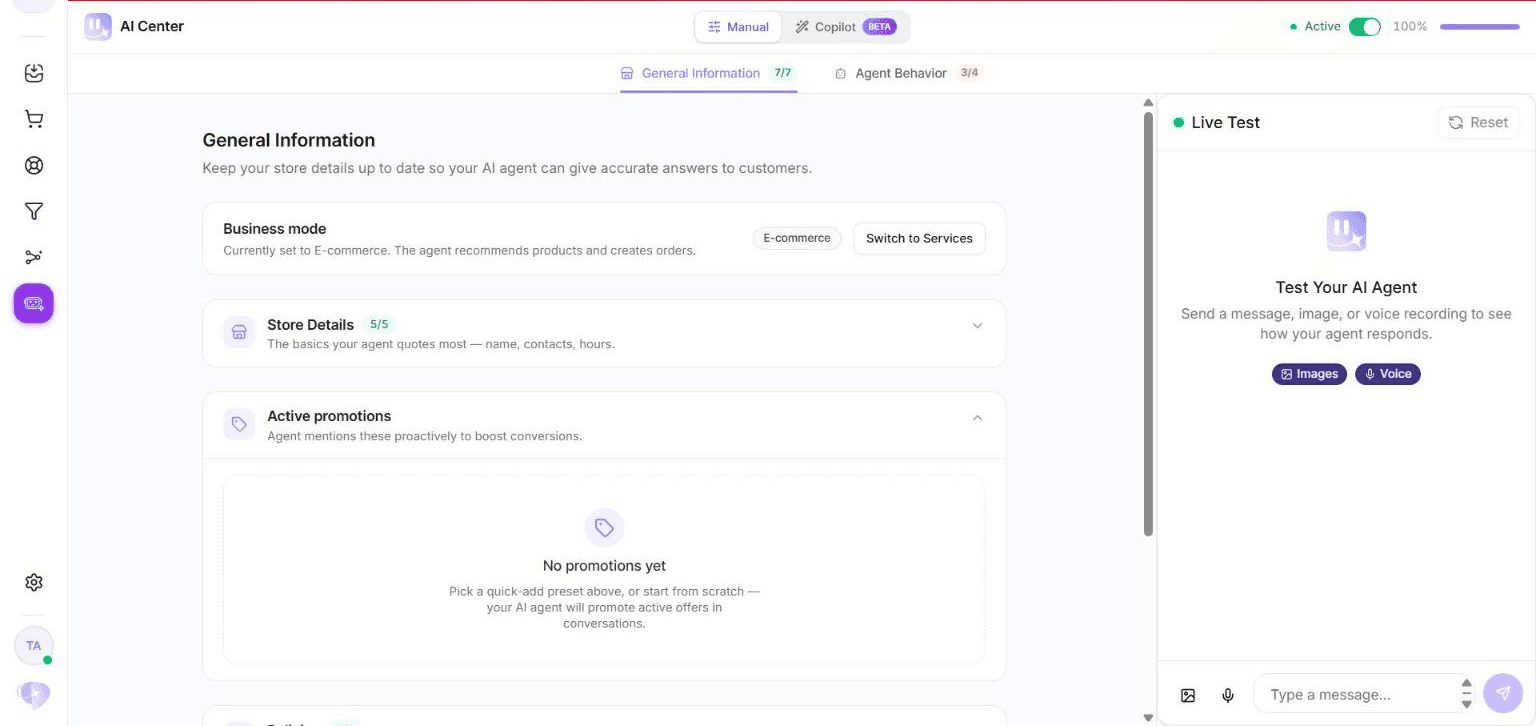Open settings gear in the sidebar

tap(34, 582)
